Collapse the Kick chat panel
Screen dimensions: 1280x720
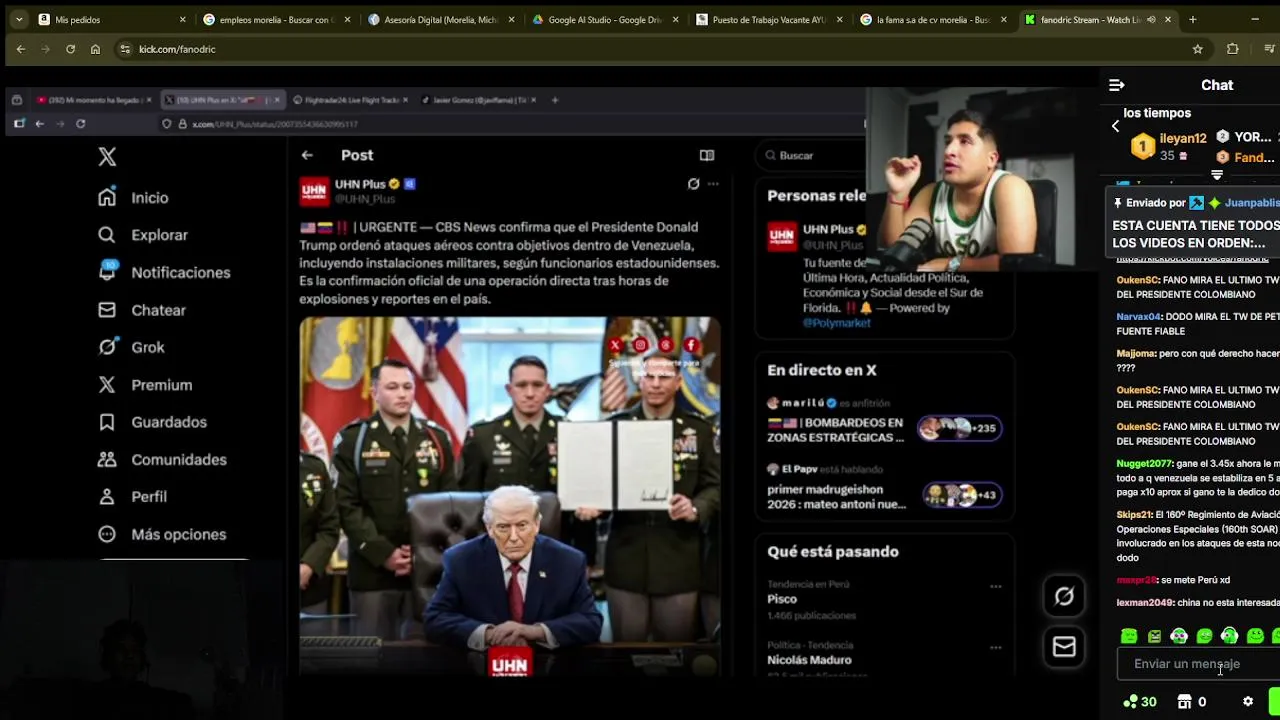[1116, 85]
